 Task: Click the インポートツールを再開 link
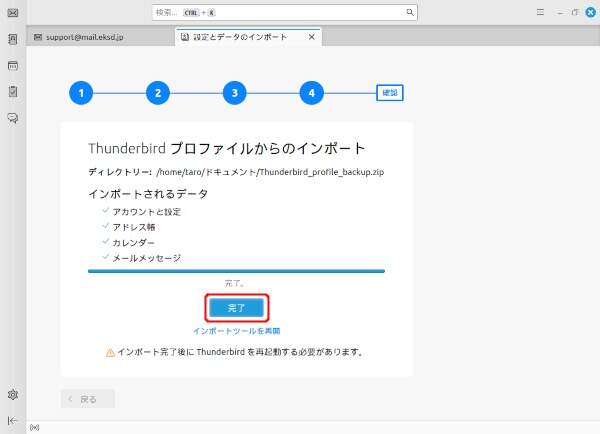point(236,331)
